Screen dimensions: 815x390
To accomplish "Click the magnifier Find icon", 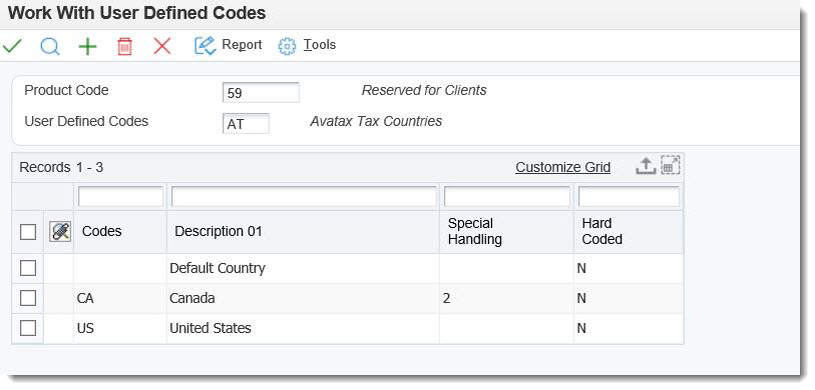I will (50, 46).
